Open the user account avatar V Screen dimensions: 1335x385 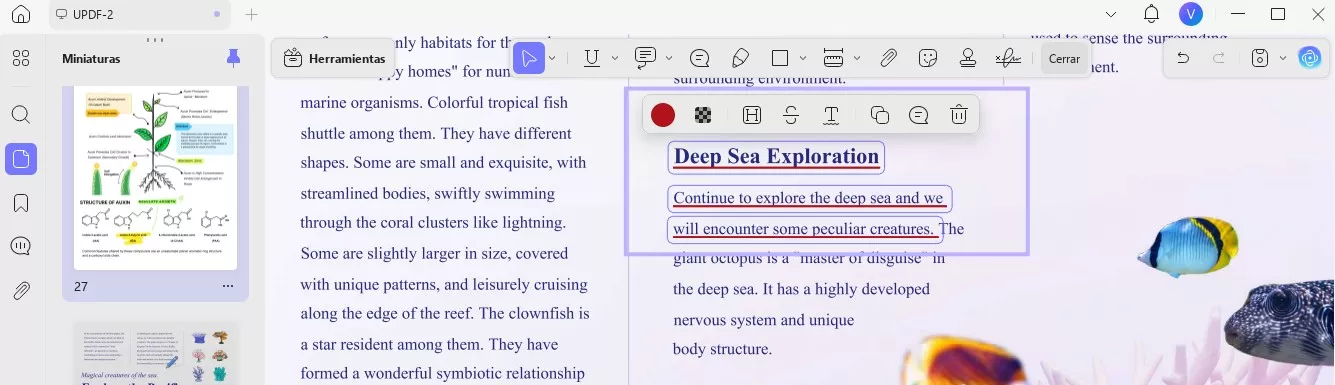1190,14
